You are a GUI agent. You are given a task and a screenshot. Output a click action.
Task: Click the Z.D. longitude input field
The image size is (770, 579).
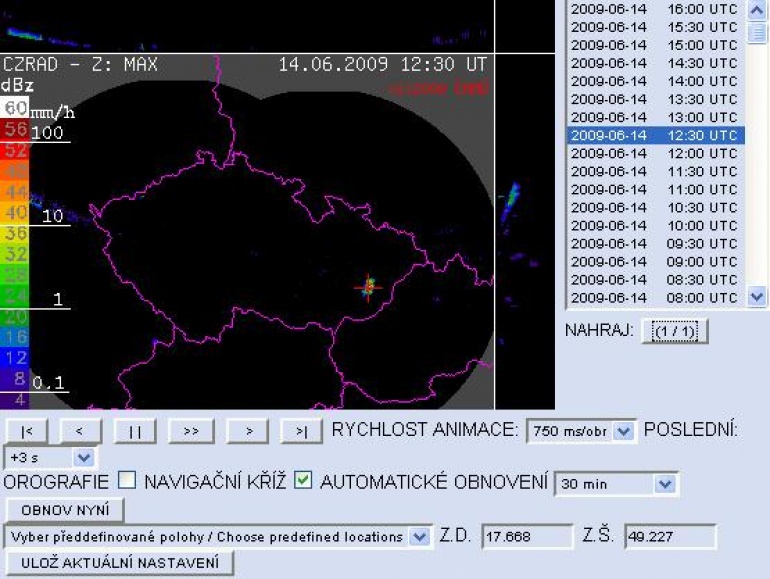[x=527, y=536]
